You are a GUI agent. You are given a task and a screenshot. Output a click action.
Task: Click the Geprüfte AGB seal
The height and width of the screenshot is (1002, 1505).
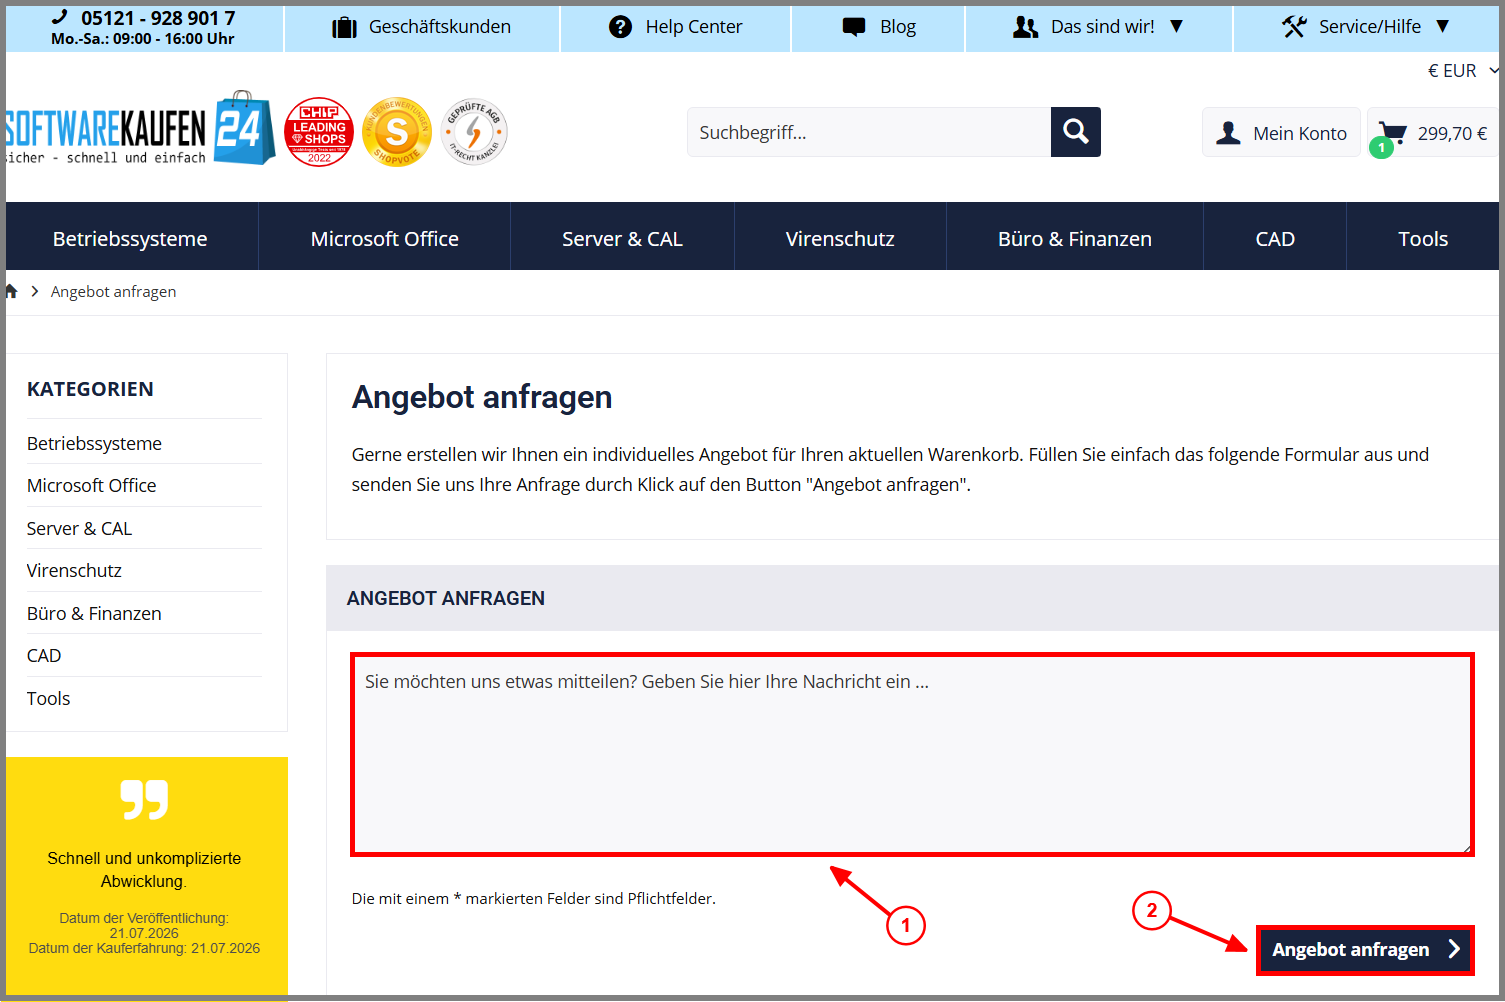[474, 132]
